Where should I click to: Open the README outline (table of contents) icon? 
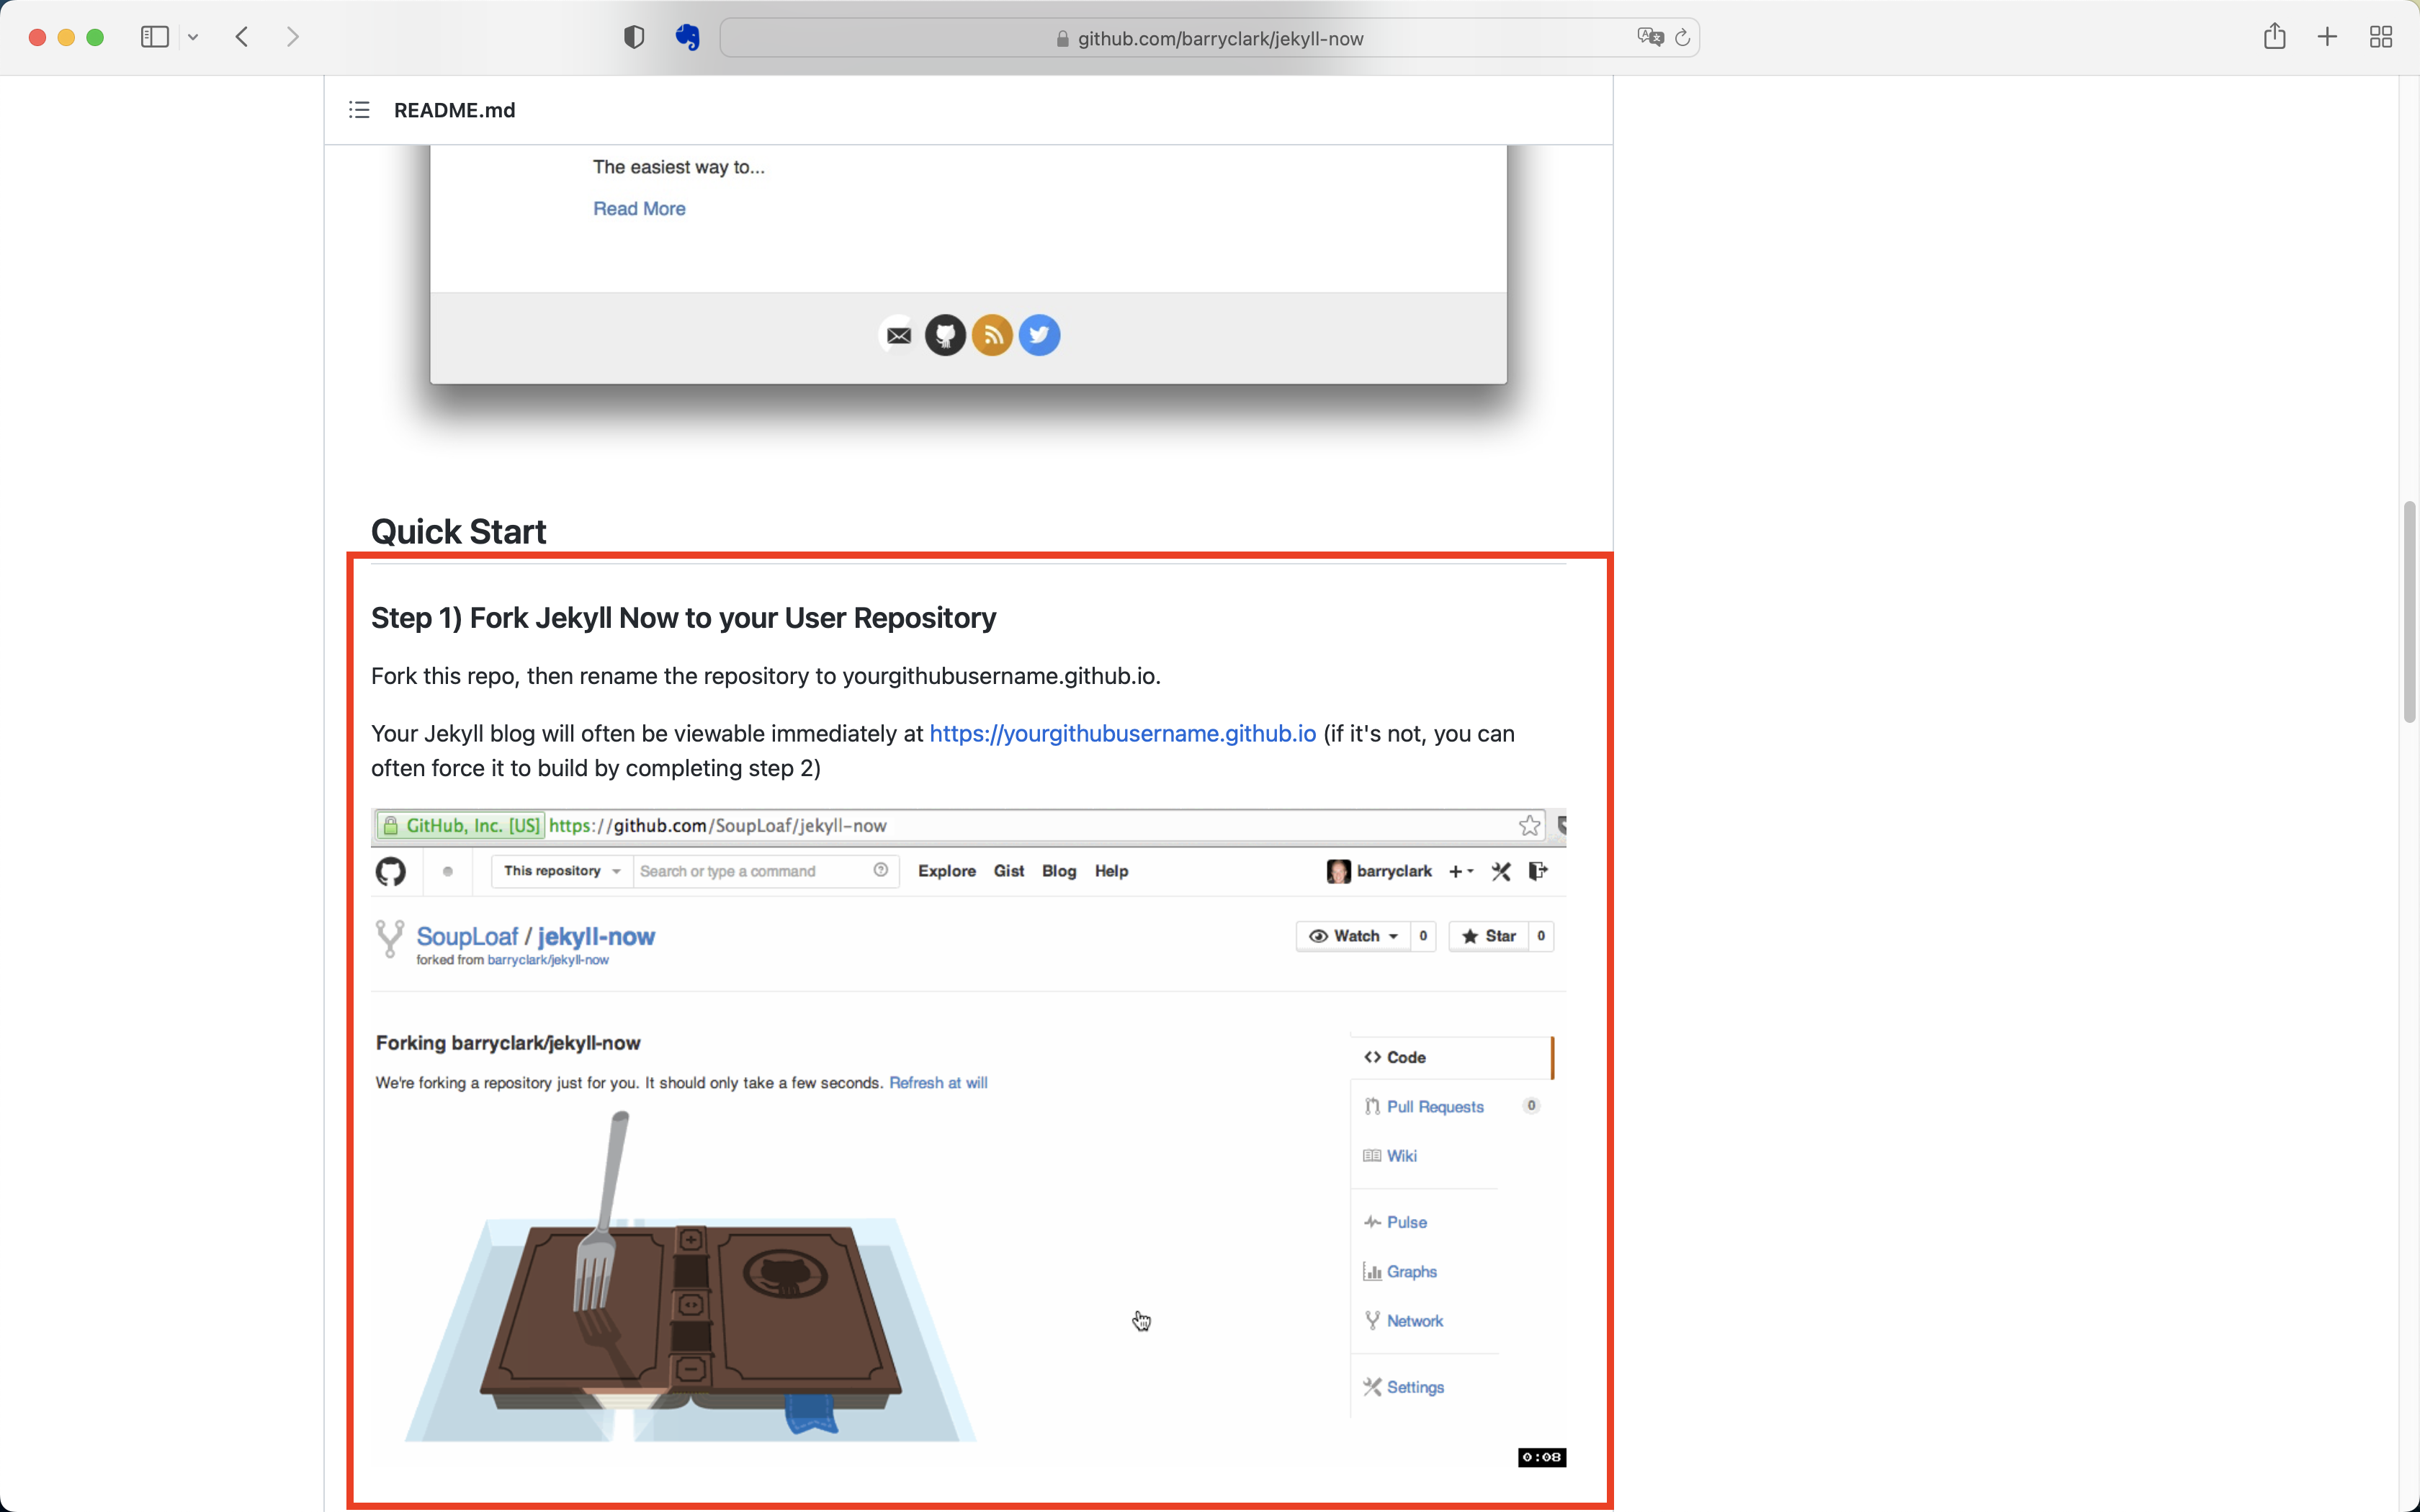tap(359, 110)
